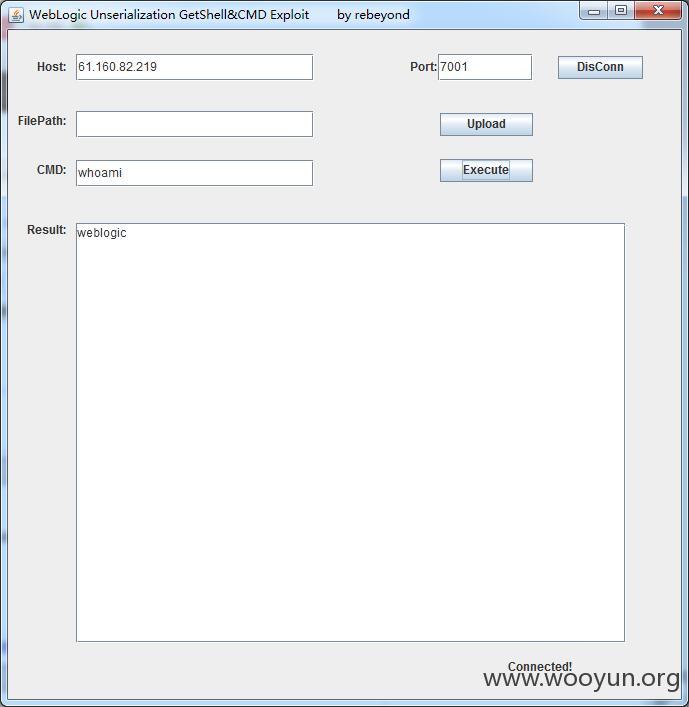The width and height of the screenshot is (689, 707).
Task: Maximize the exploit tool window
Action: (621, 10)
